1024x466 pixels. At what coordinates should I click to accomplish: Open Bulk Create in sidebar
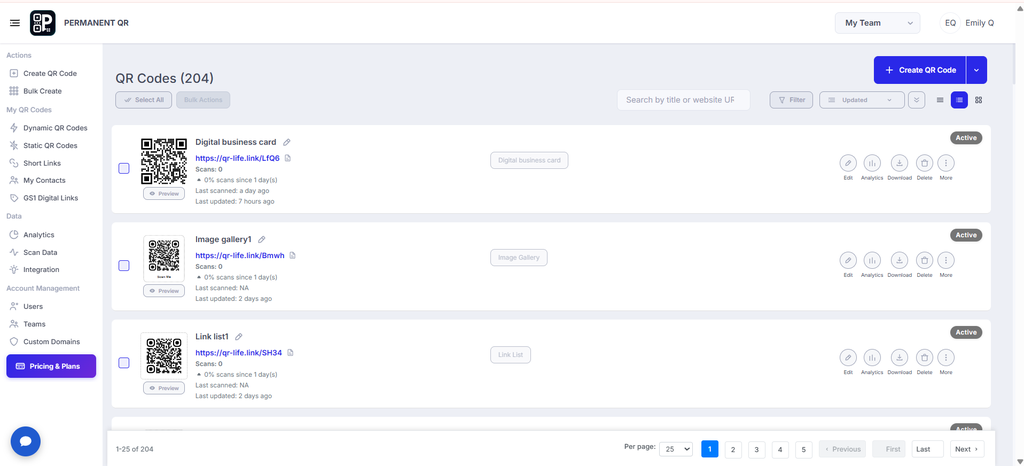(36, 91)
